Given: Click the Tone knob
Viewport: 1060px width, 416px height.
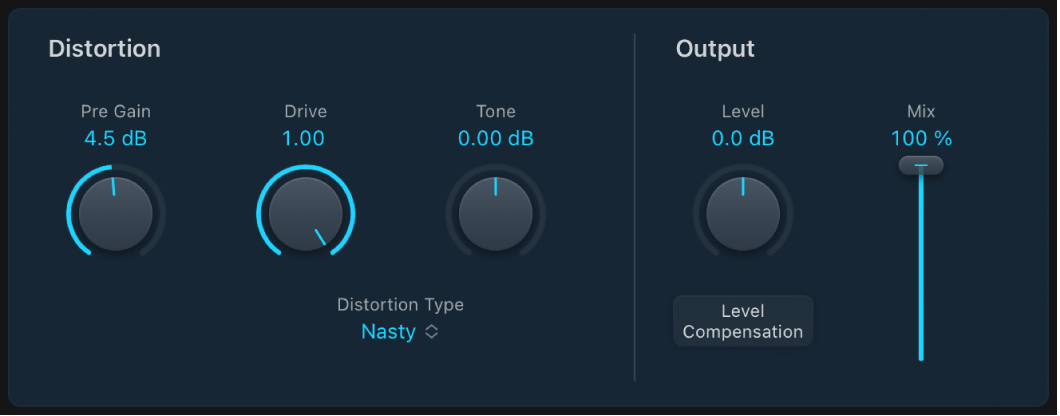Looking at the screenshot, I should [495, 213].
